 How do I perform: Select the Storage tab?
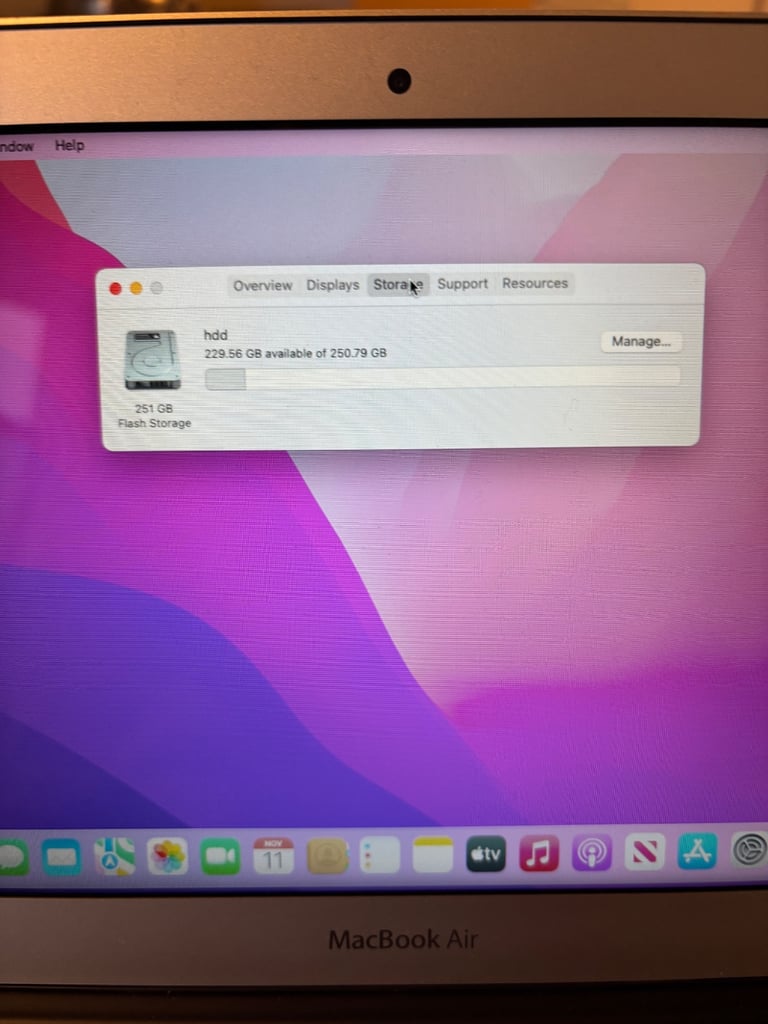398,285
